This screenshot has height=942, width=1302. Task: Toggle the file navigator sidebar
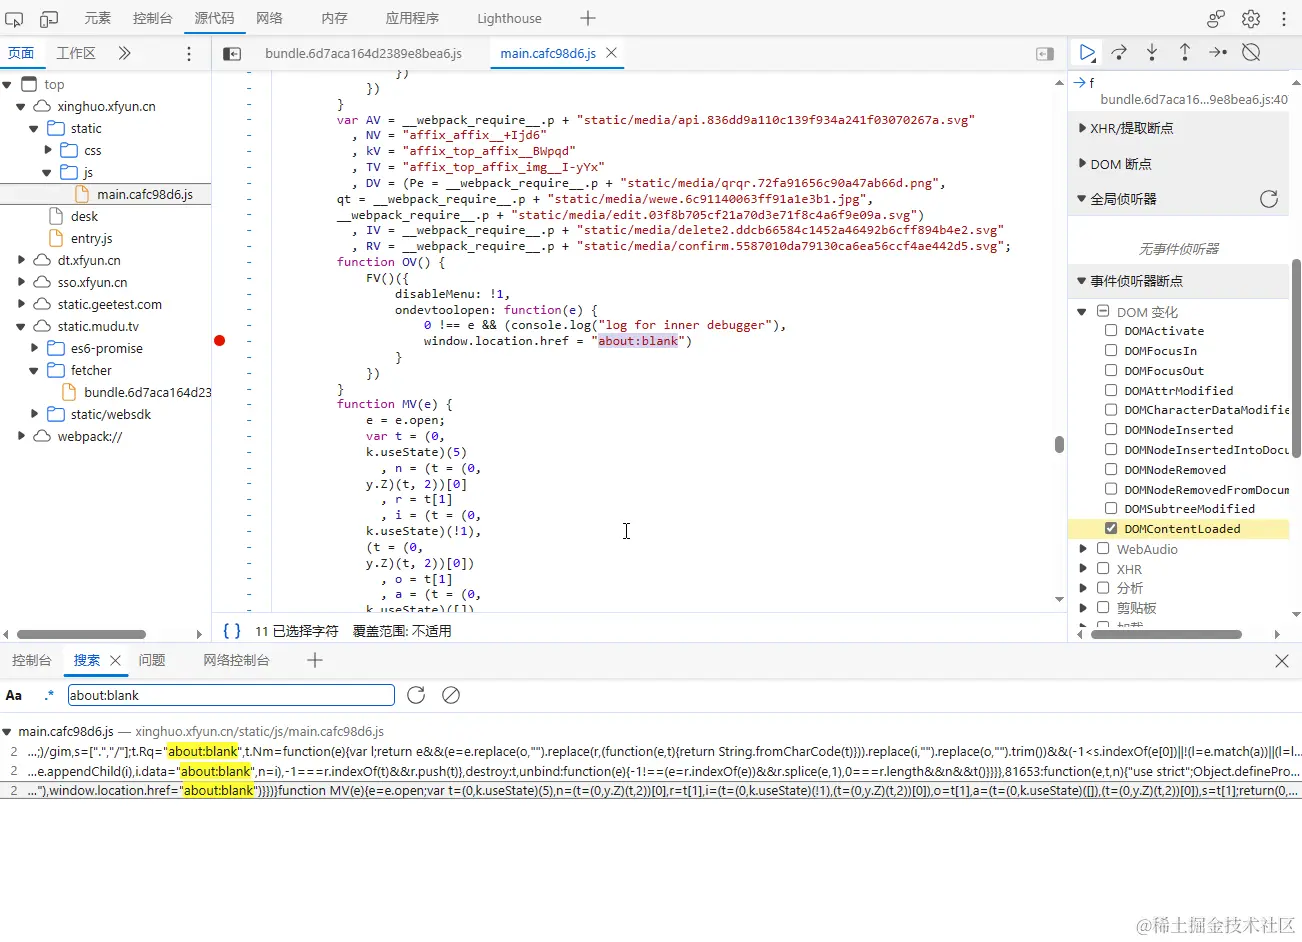click(x=231, y=54)
